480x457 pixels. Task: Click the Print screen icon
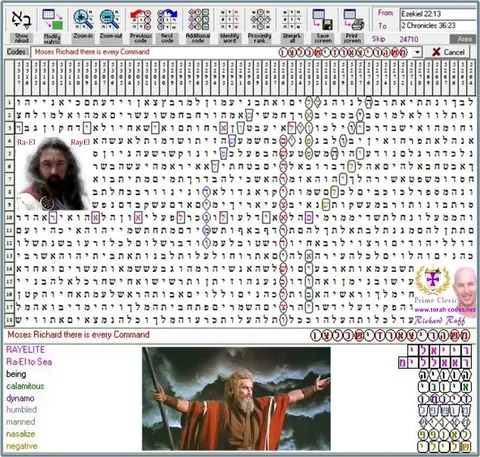pyautogui.click(x=353, y=19)
